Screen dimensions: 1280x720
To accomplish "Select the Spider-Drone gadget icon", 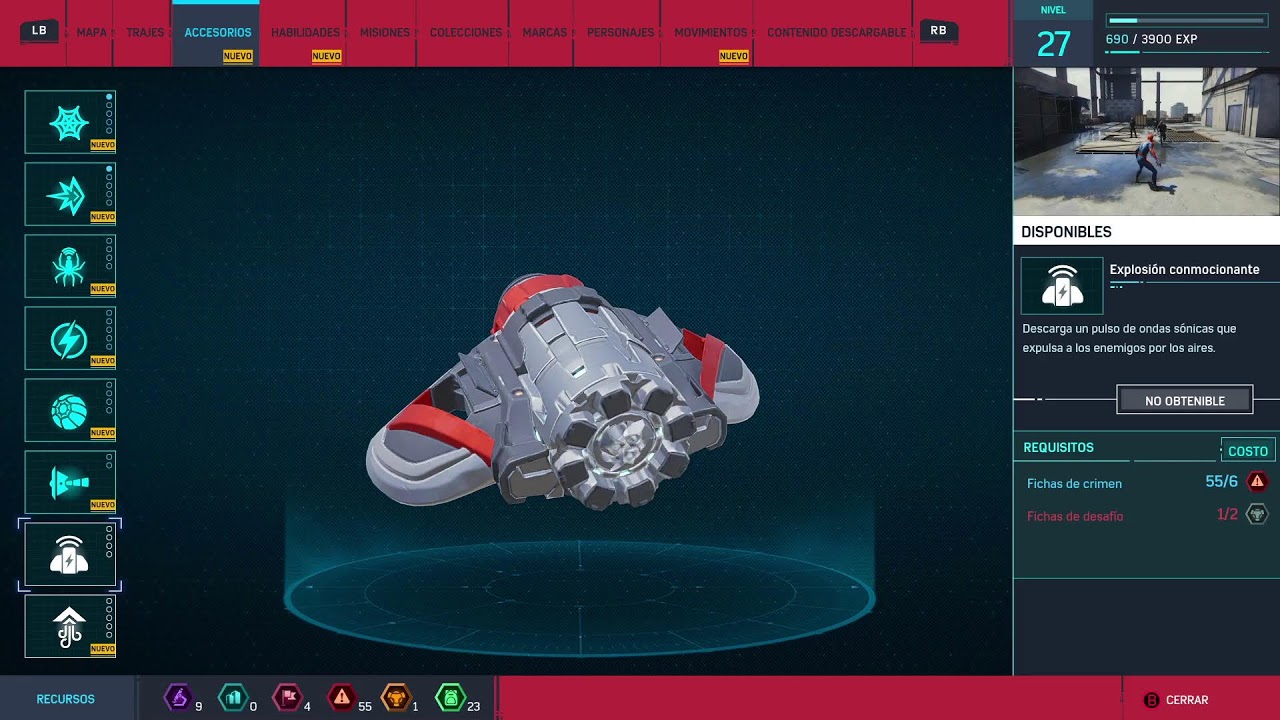I will coord(70,266).
